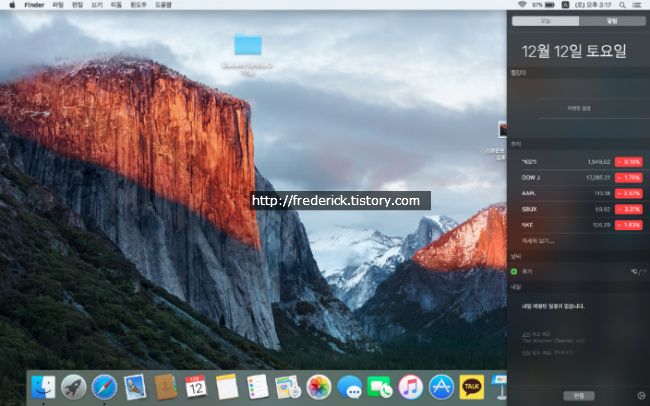Image resolution: width=650 pixels, height=406 pixels.
Task: Open Mail stamp icon in Dock
Action: click(135, 387)
